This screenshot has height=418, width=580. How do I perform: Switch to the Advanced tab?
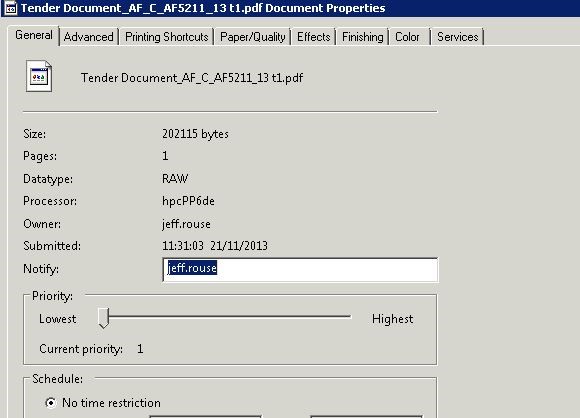point(88,37)
